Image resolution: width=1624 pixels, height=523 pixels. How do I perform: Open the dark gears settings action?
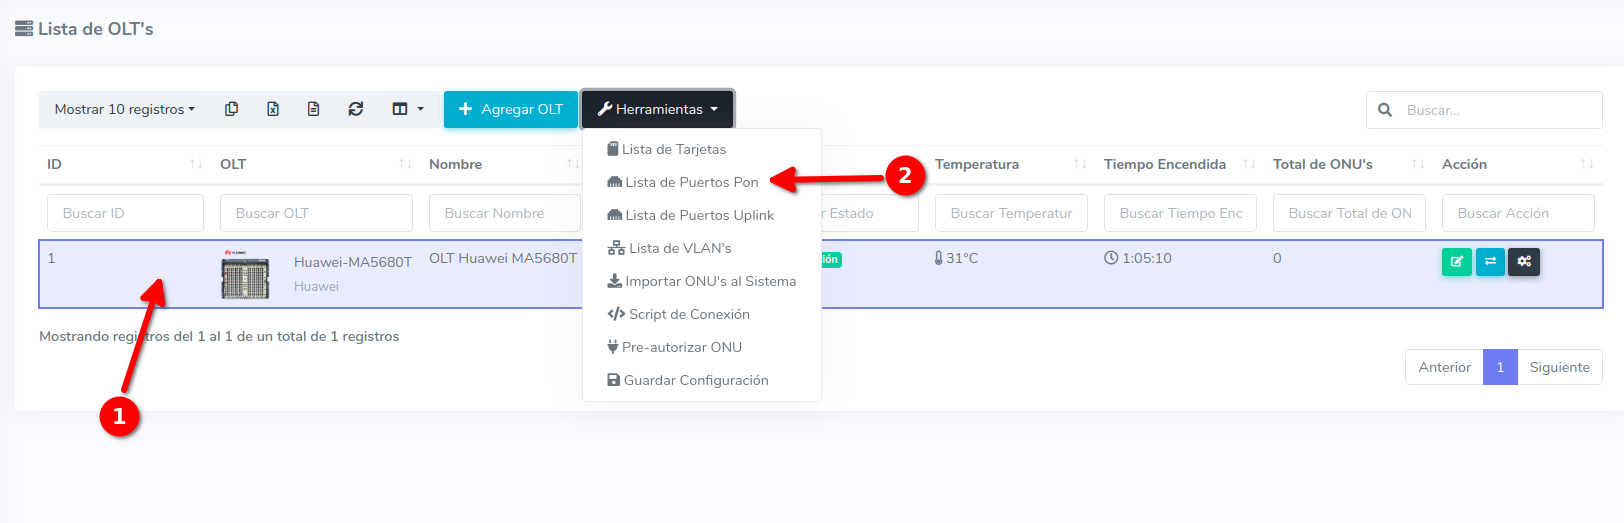pos(1524,262)
